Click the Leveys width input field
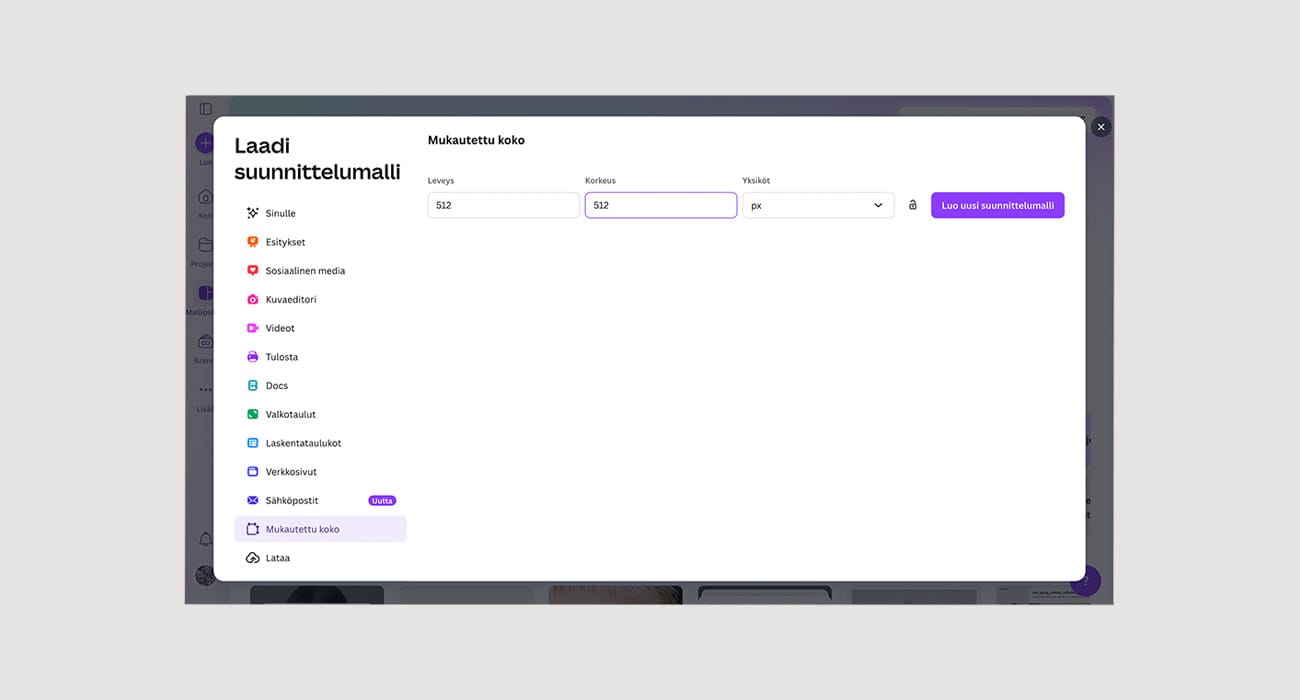Screen dimensions: 1300x700 point(503,205)
